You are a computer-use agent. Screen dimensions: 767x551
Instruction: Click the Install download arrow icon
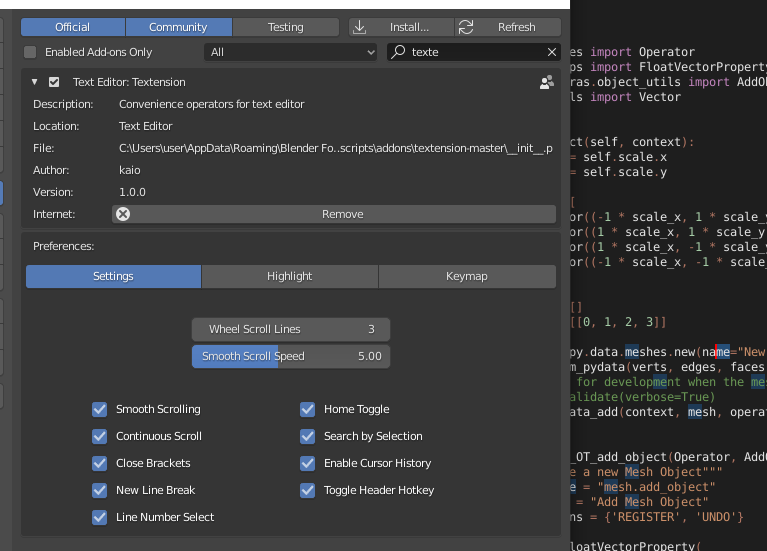[x=360, y=27]
